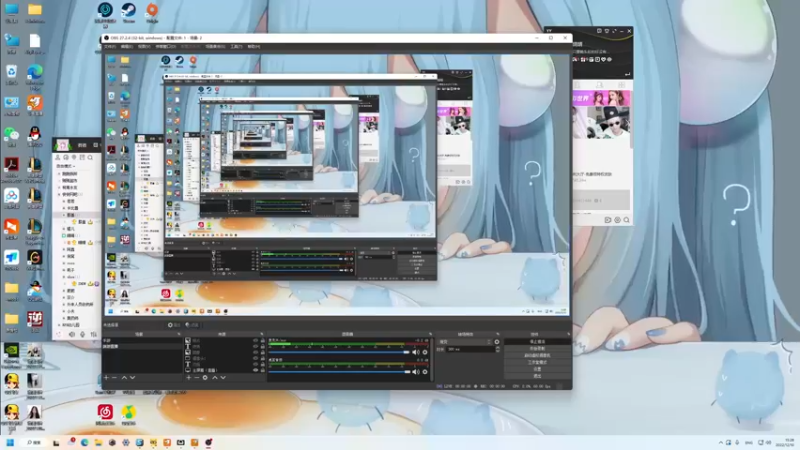This screenshot has height=450, width=800.
Task: Open gear settings for bottom audio mixer channel
Action: pos(424,372)
